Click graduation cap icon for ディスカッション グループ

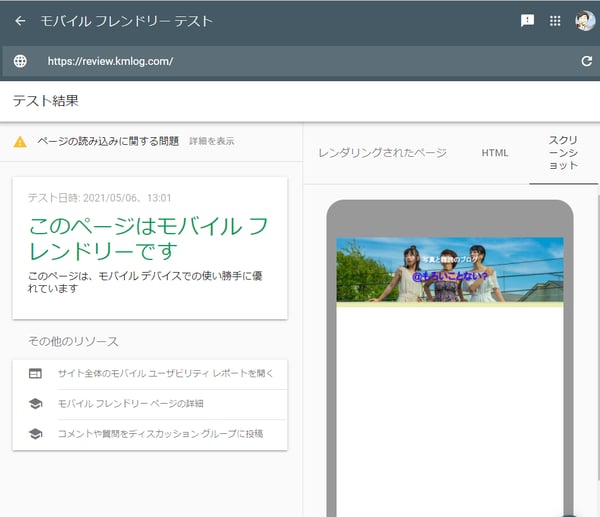(x=35, y=434)
